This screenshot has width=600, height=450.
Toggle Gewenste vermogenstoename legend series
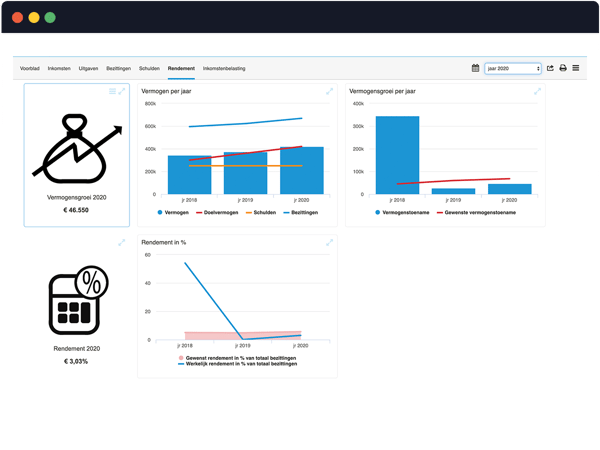476,212
